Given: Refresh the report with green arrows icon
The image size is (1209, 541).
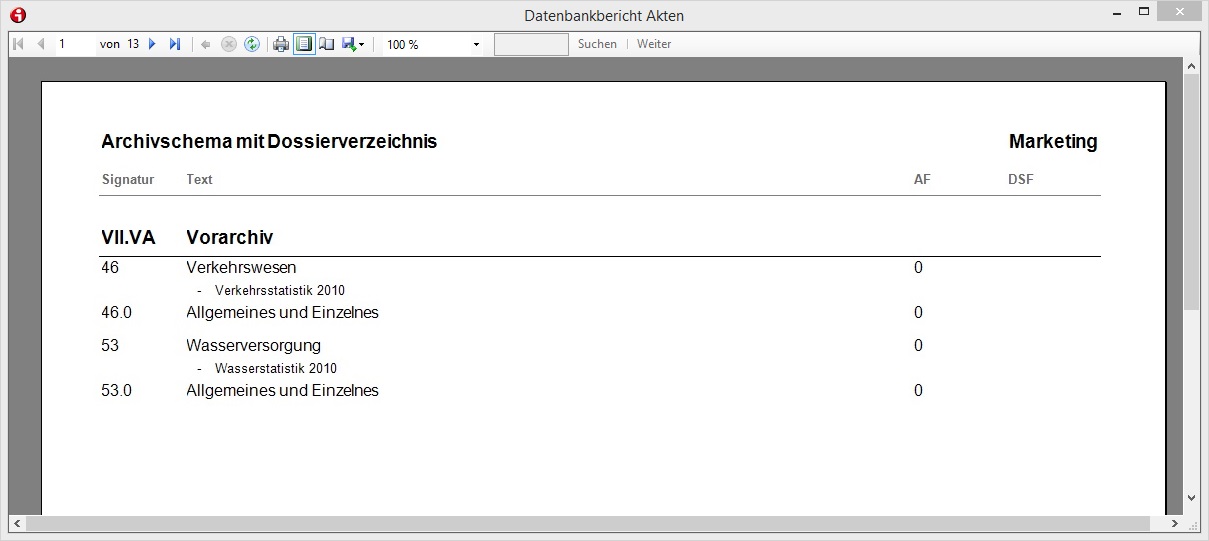Looking at the screenshot, I should click(x=252, y=44).
